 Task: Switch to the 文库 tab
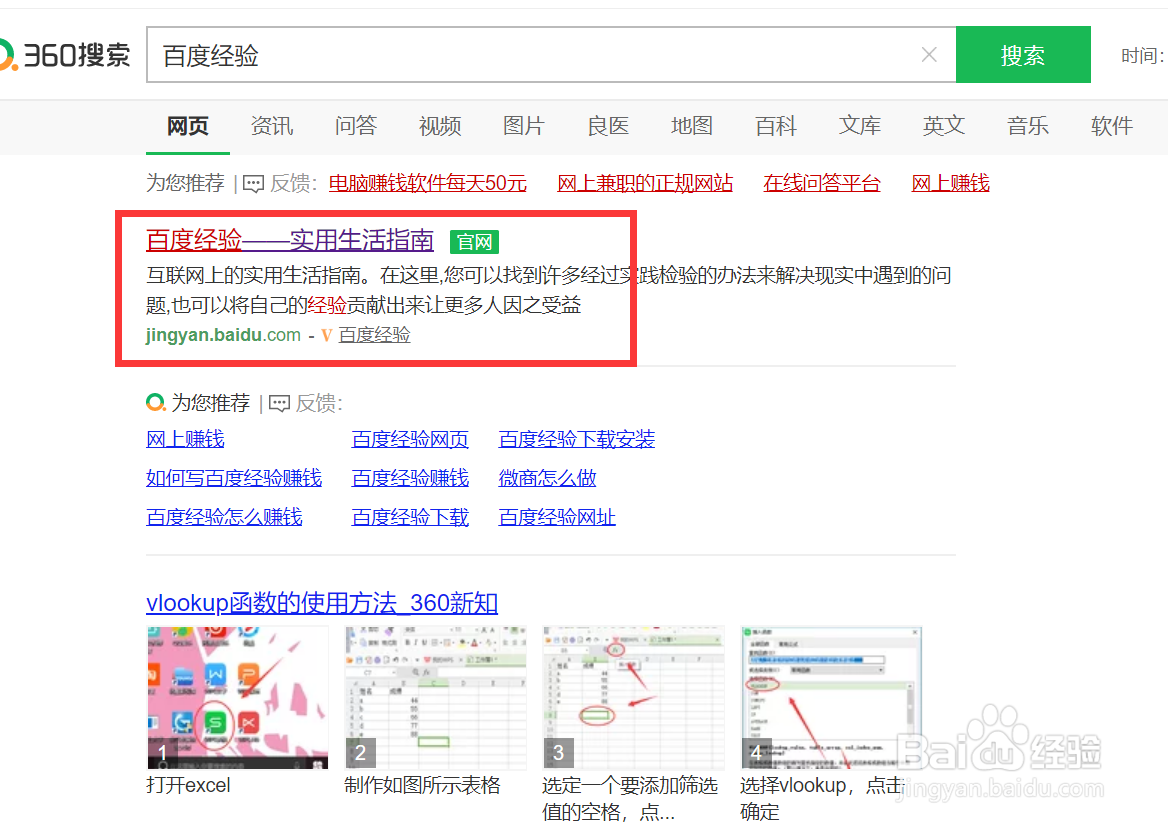pyautogui.click(x=860, y=126)
